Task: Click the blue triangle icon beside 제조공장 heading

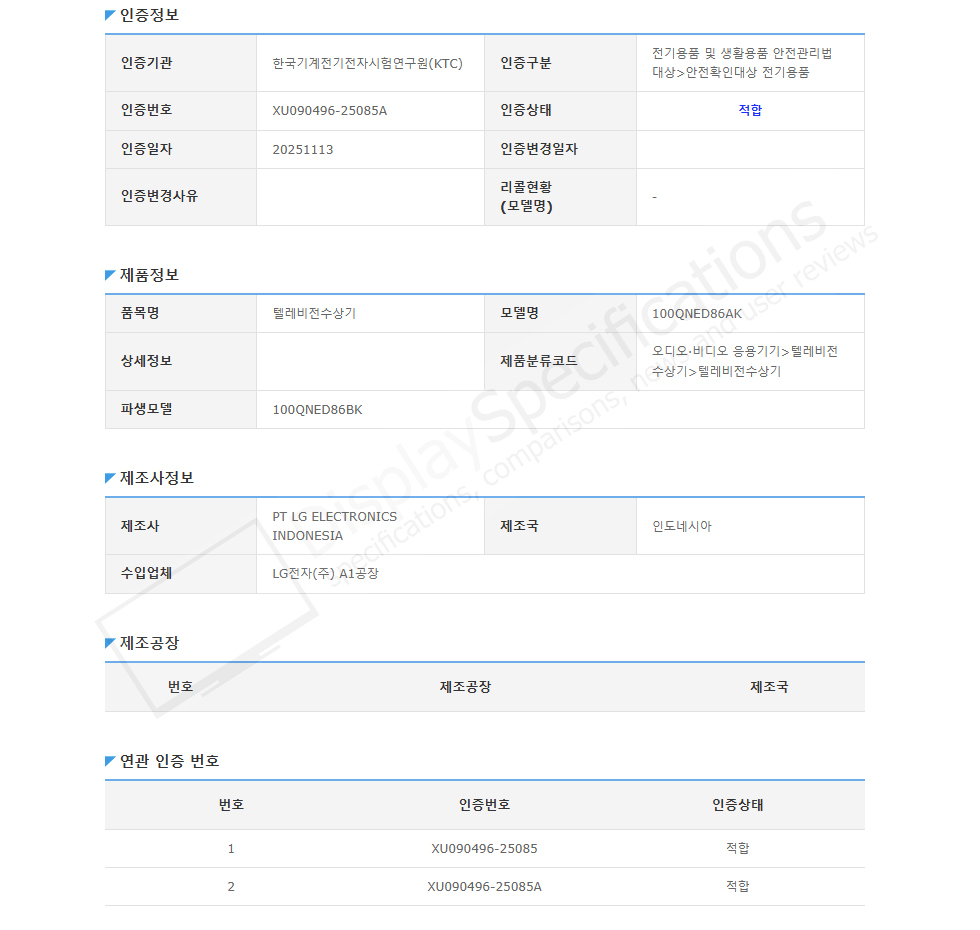Action: [x=110, y=643]
